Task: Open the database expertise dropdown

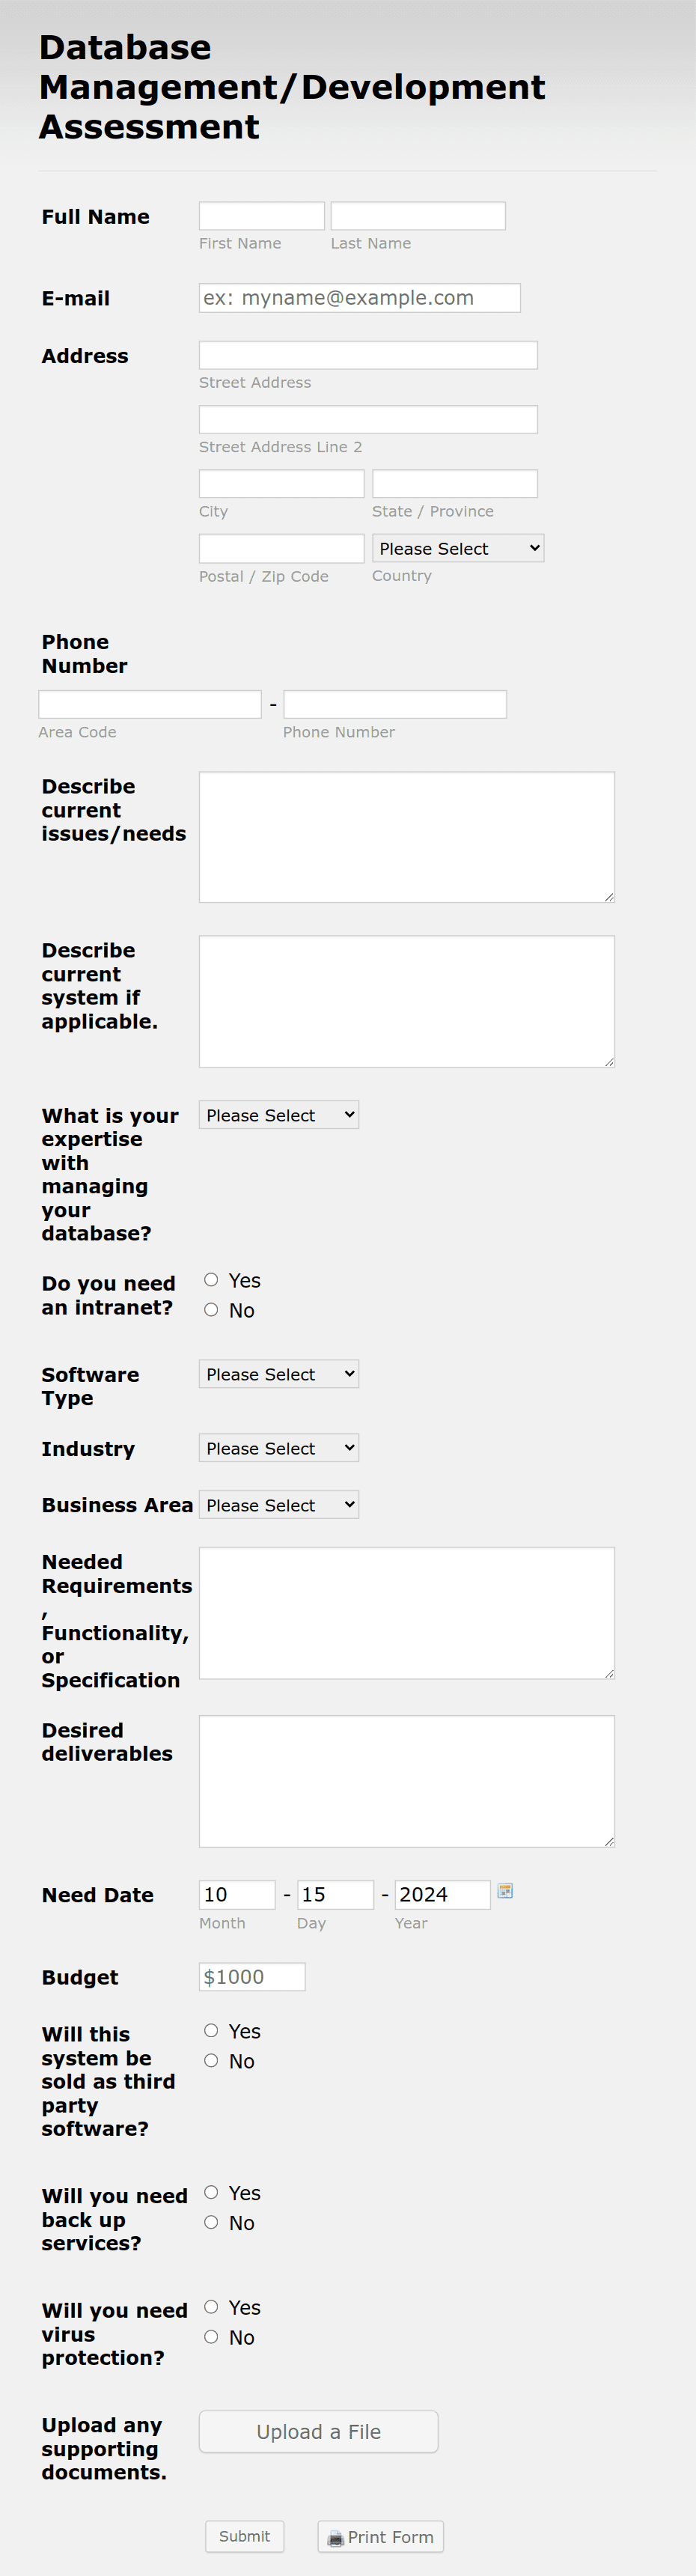Action: [x=278, y=1114]
